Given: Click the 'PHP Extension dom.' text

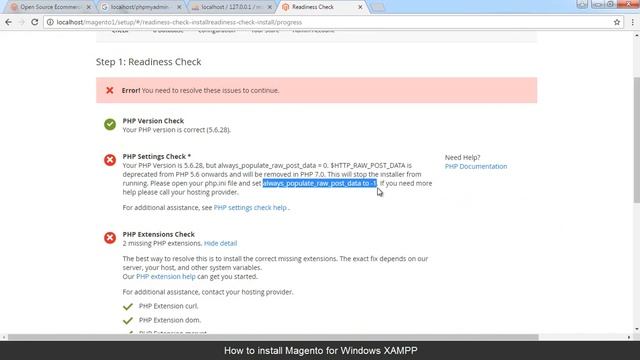Looking at the screenshot, I should (170, 320).
